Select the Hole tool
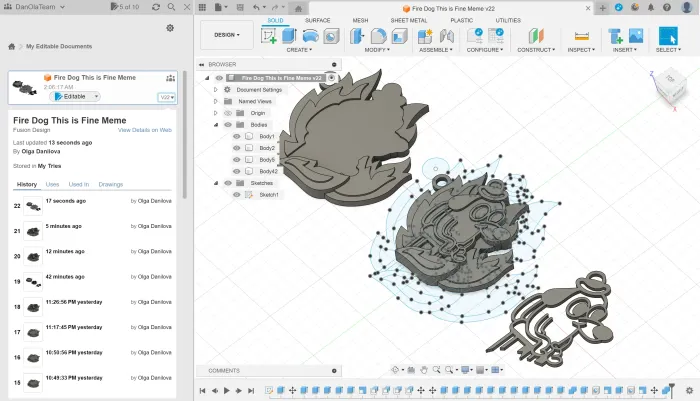 point(331,36)
